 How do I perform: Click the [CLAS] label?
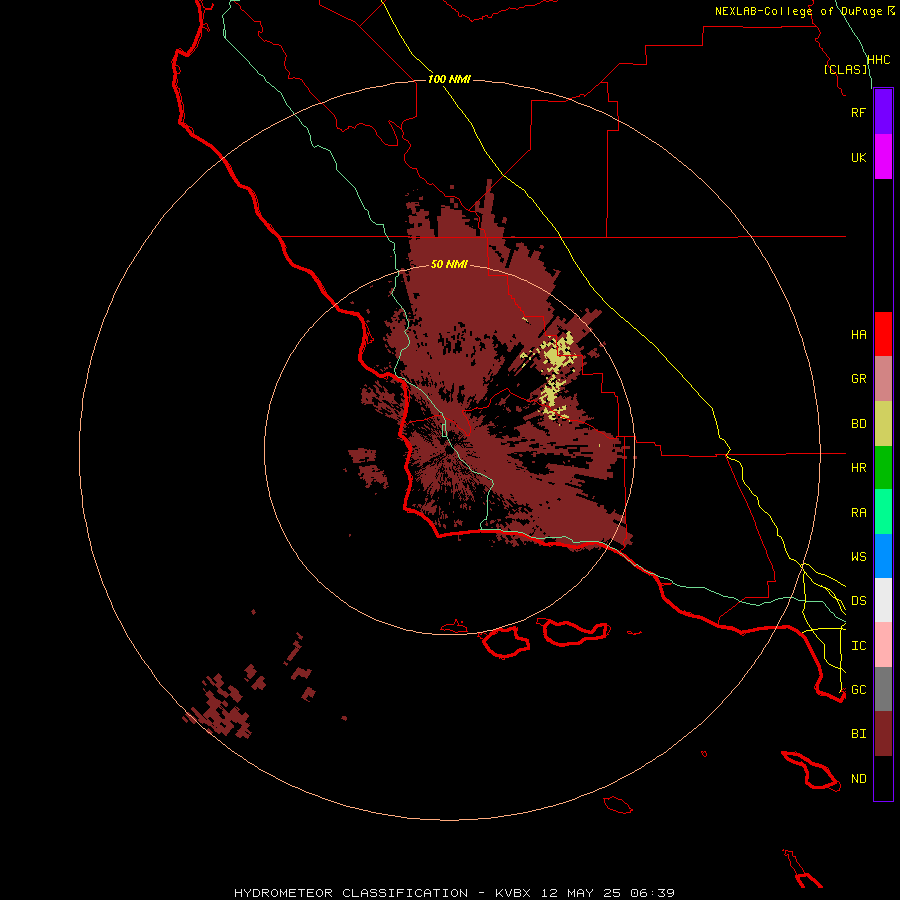(845, 69)
